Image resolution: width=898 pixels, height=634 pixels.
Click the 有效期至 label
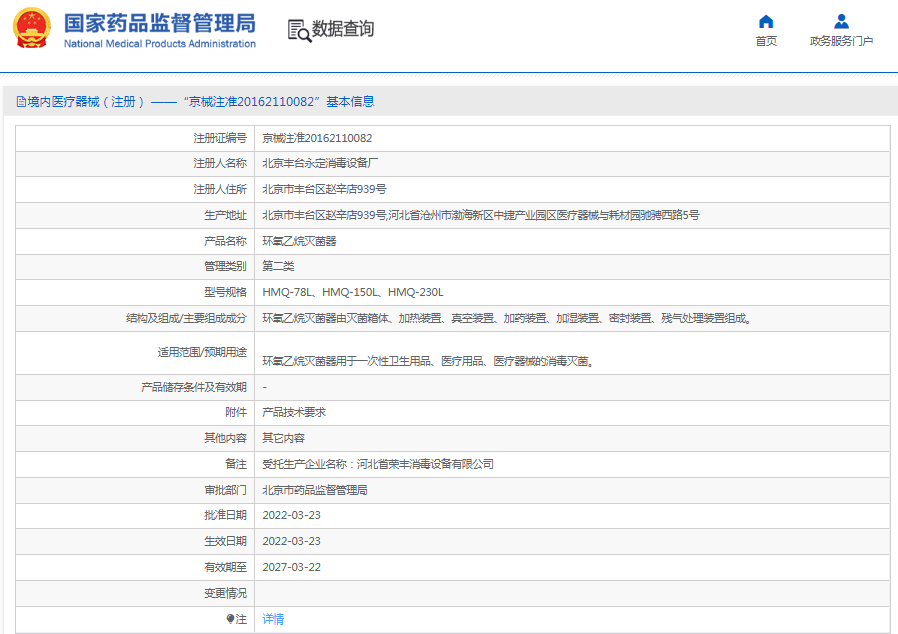pyautogui.click(x=225, y=567)
